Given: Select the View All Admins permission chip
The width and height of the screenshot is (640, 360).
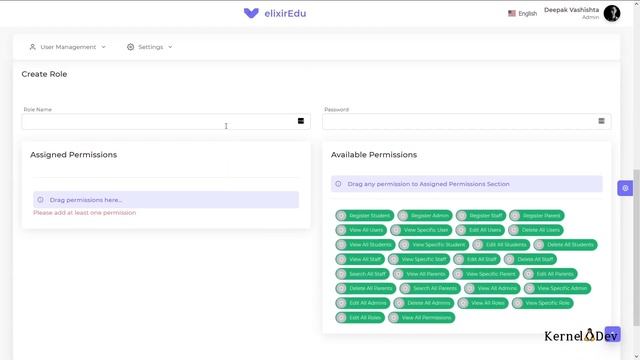Looking at the screenshot, I should coord(492,288).
